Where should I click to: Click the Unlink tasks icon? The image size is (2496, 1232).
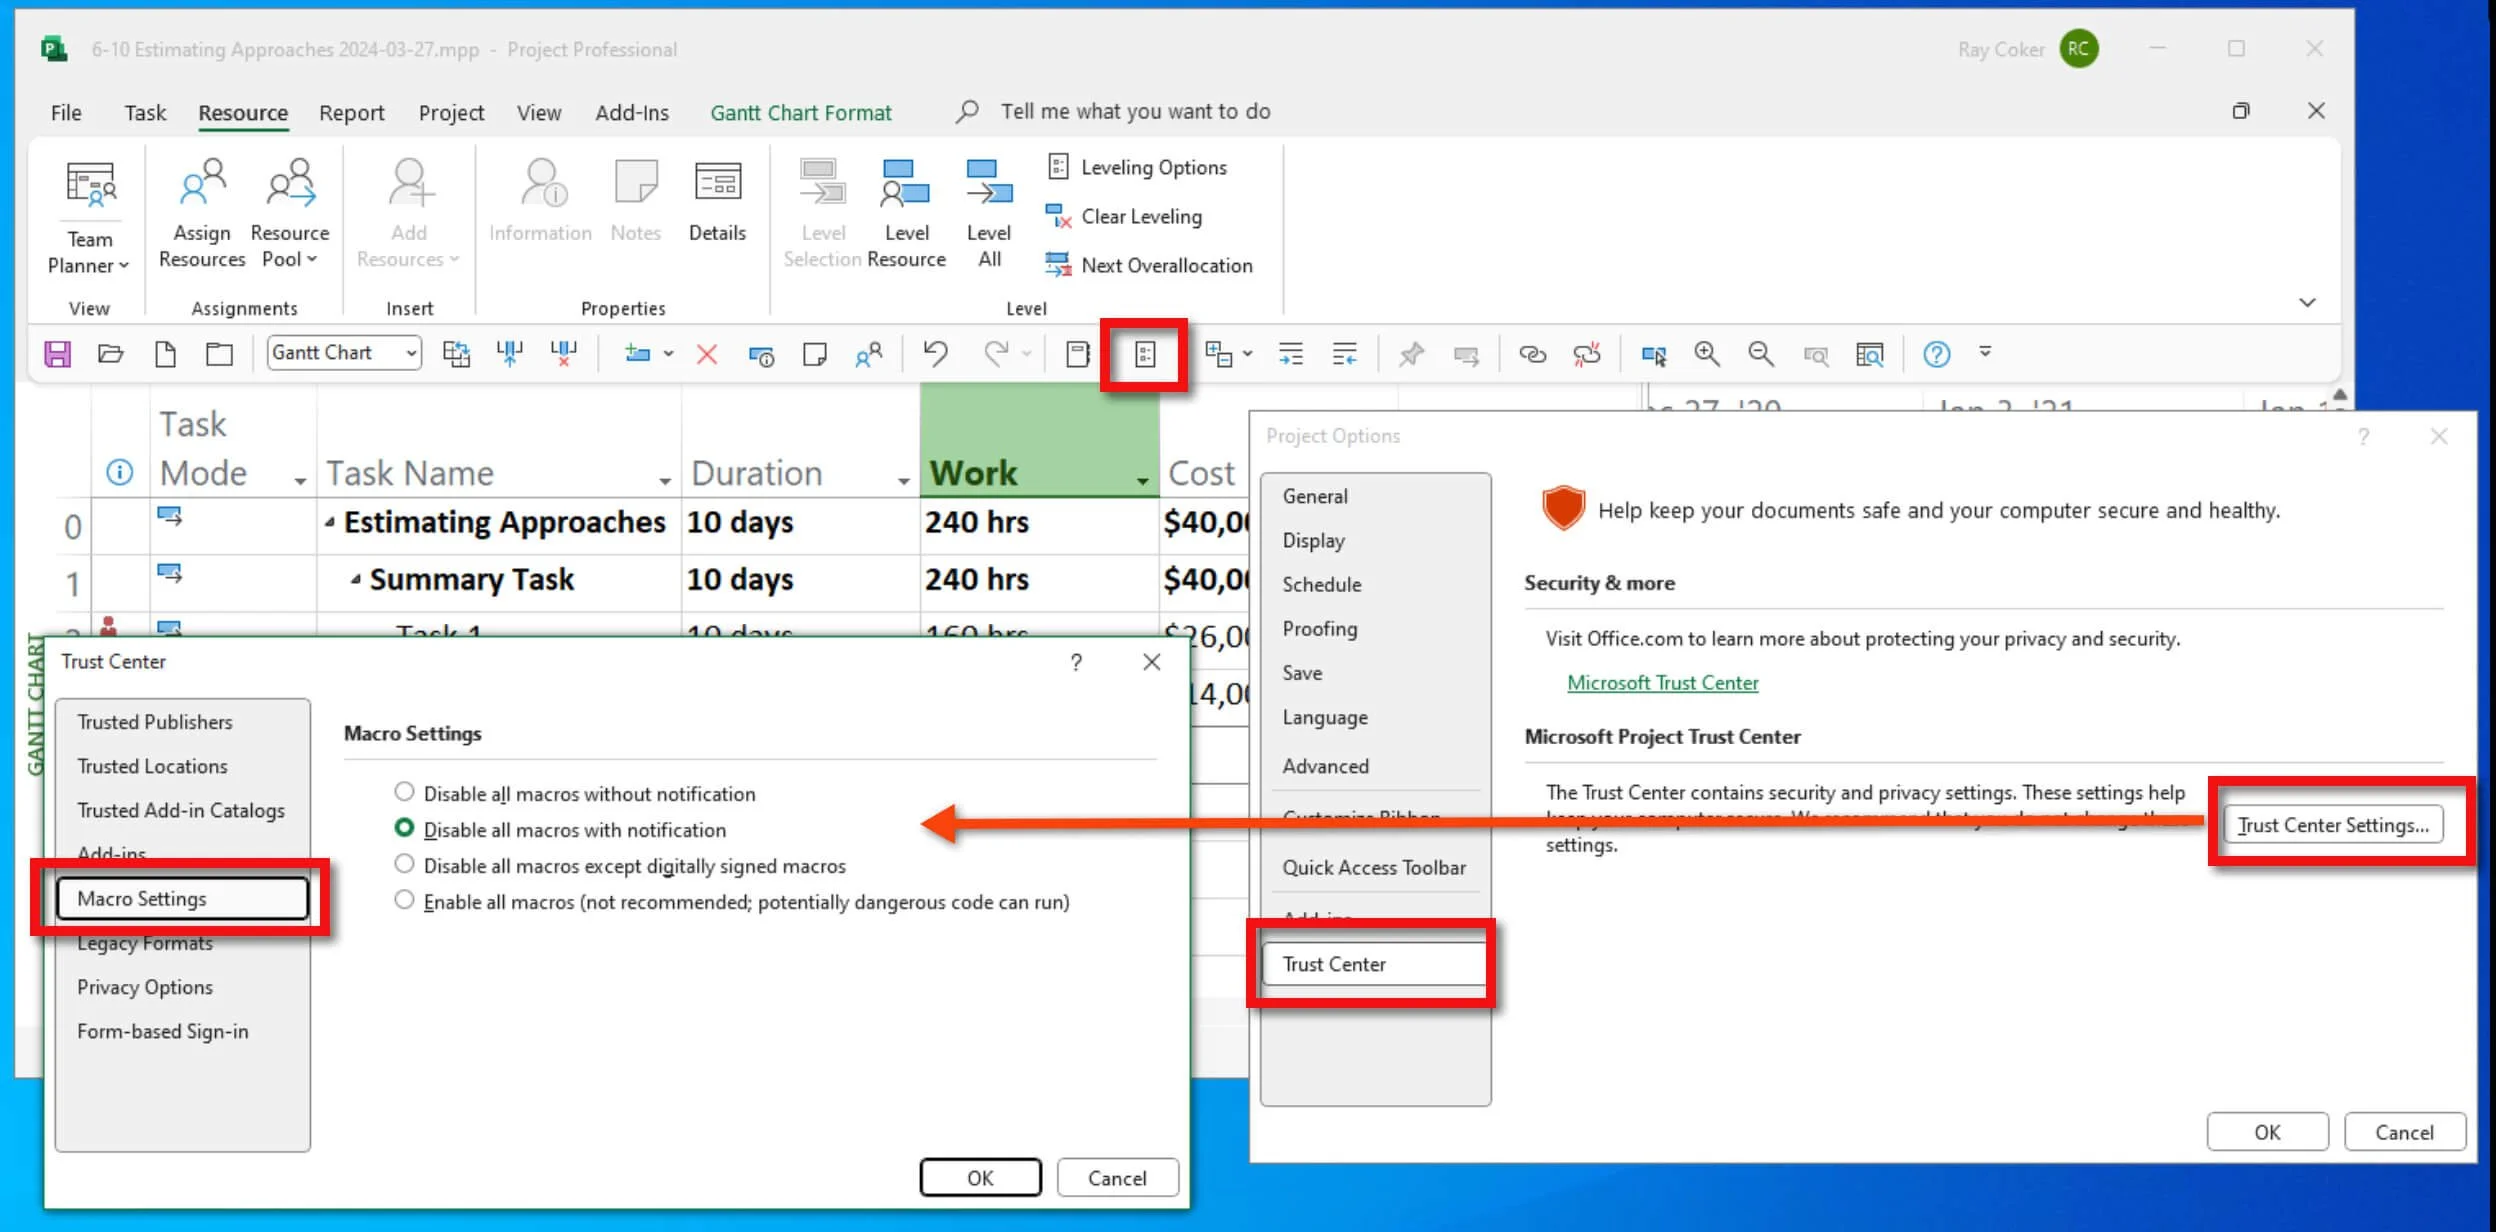click(x=1586, y=353)
